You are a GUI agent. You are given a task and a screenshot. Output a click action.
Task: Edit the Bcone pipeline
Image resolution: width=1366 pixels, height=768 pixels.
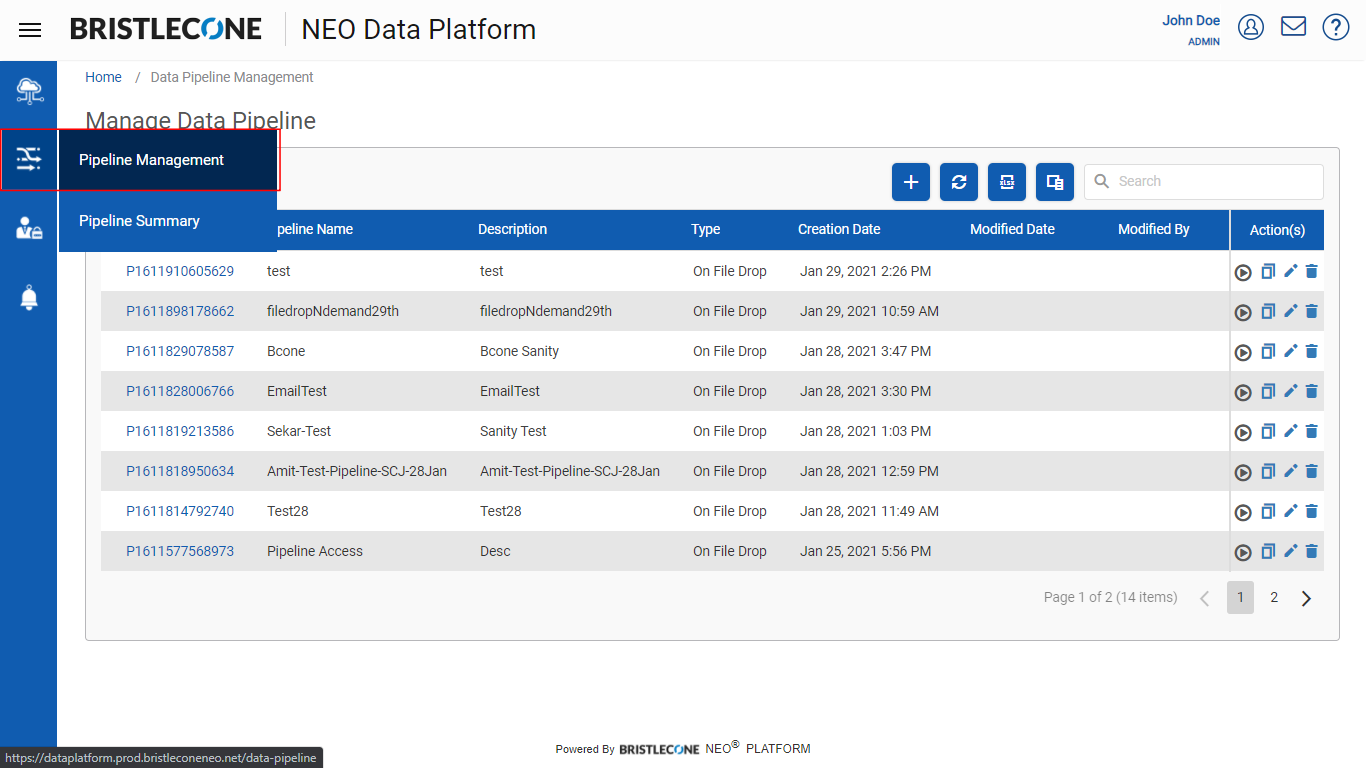pyautogui.click(x=1290, y=351)
